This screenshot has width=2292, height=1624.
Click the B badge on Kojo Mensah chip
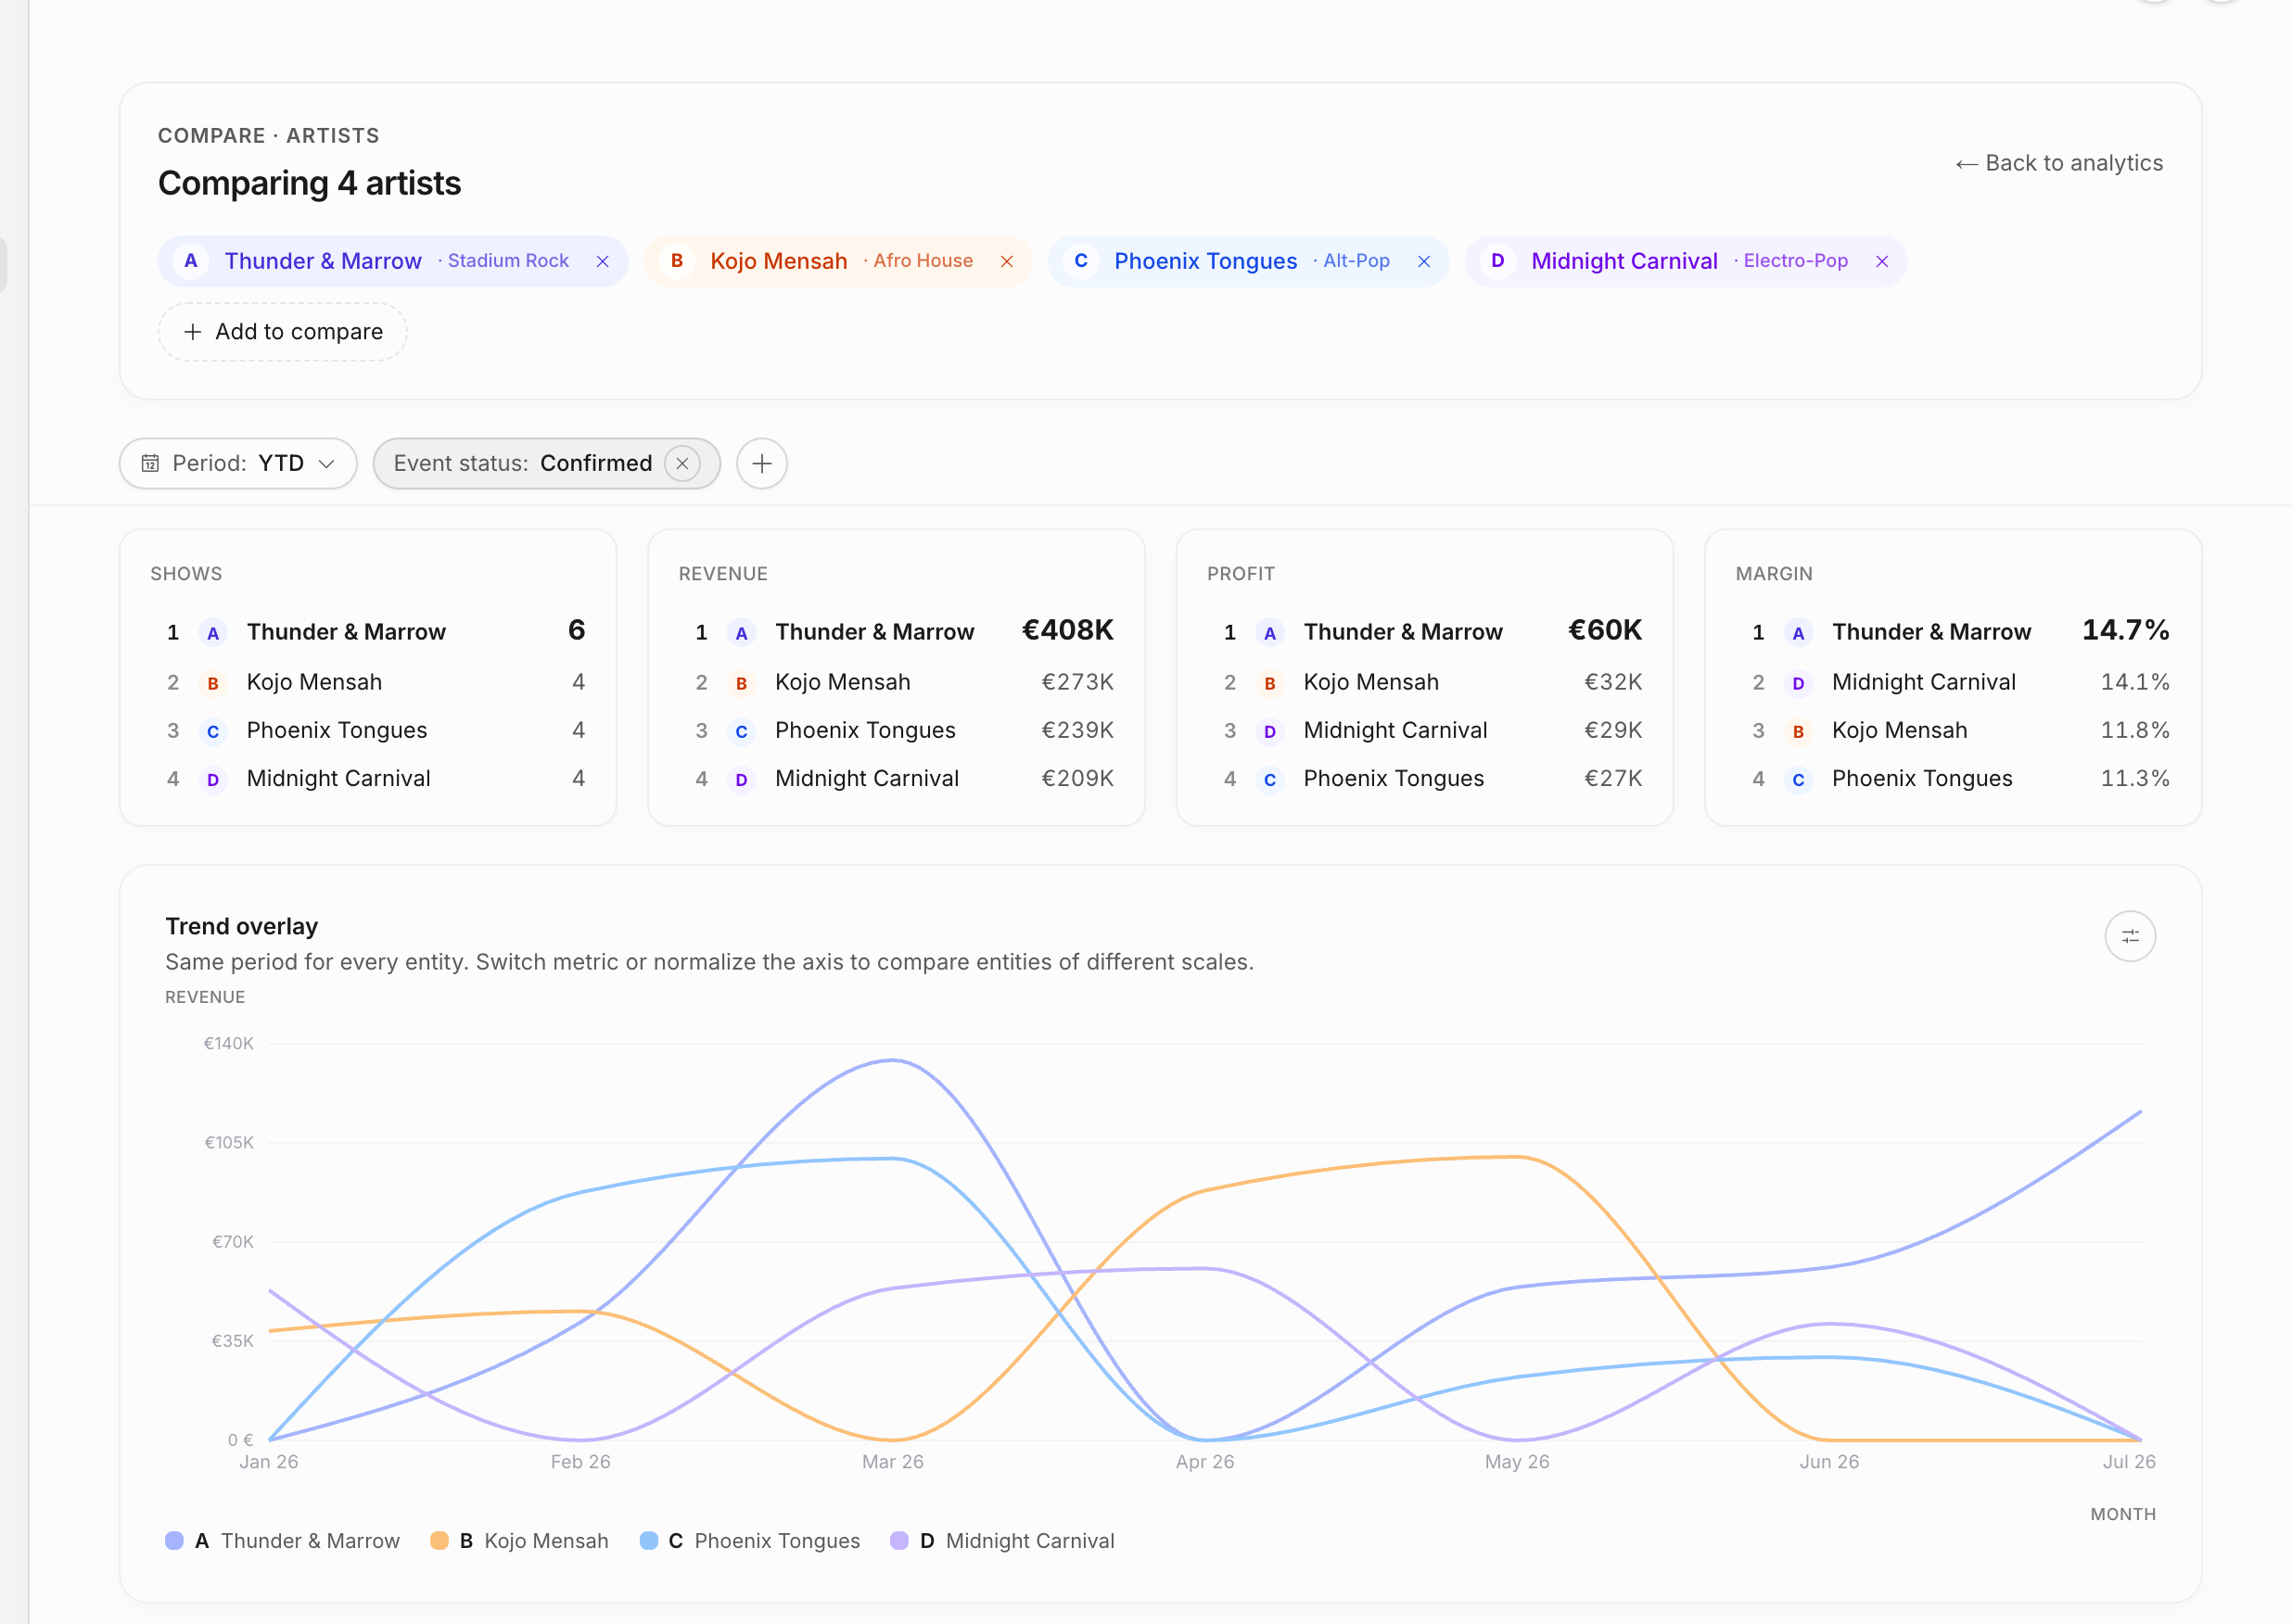(677, 261)
